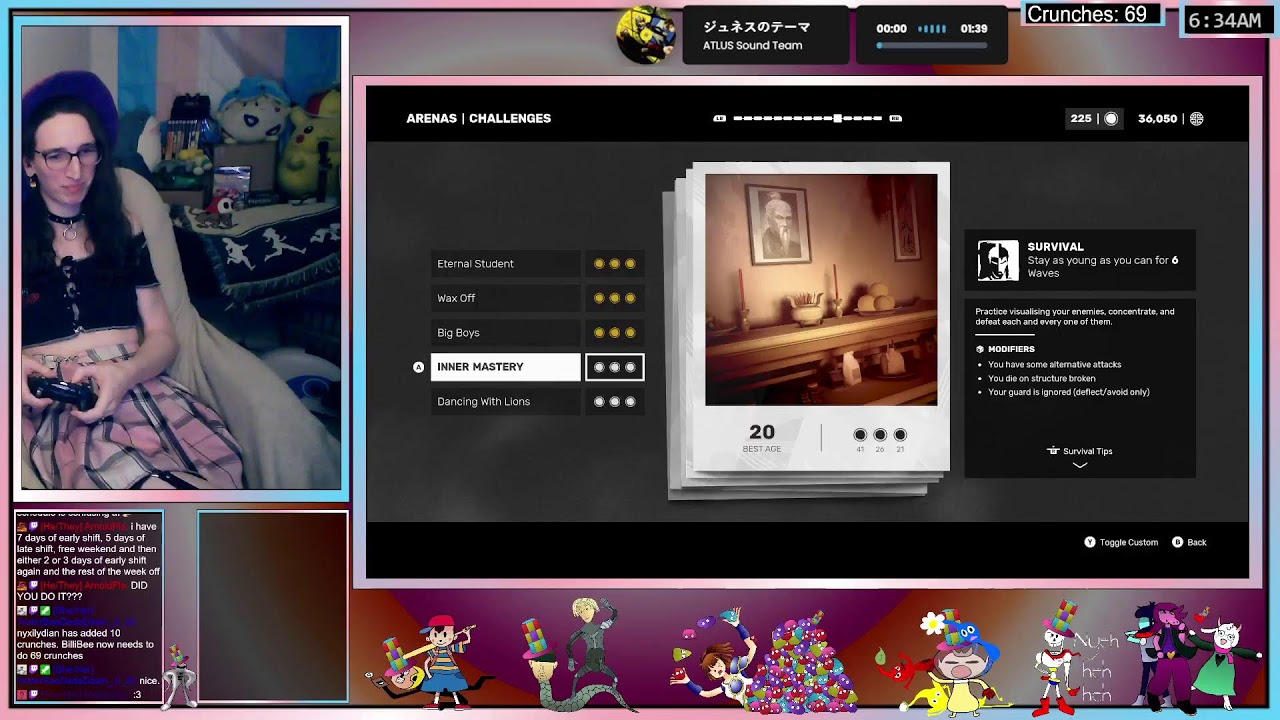
Task: Click the 'You have some alternative attacks' modifier
Action: pos(1054,365)
